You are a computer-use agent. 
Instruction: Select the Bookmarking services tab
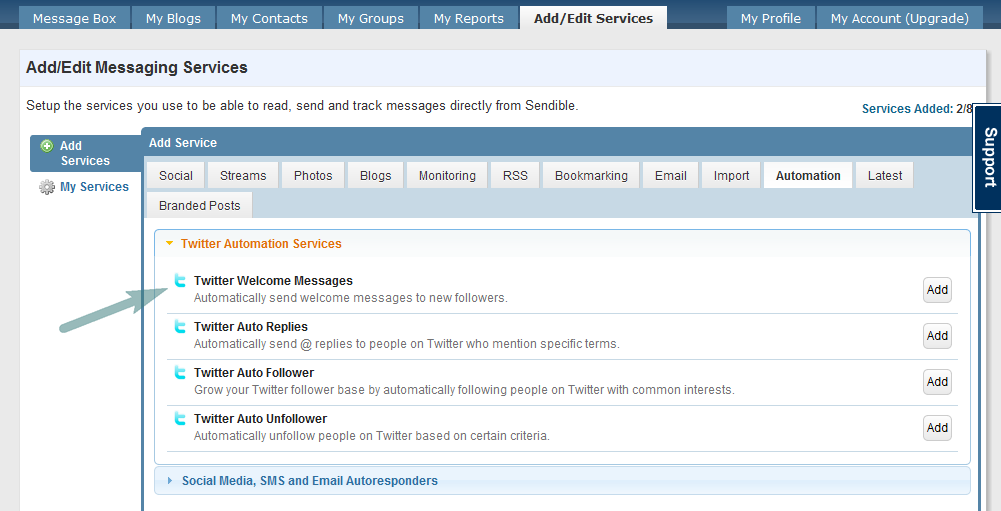point(591,176)
